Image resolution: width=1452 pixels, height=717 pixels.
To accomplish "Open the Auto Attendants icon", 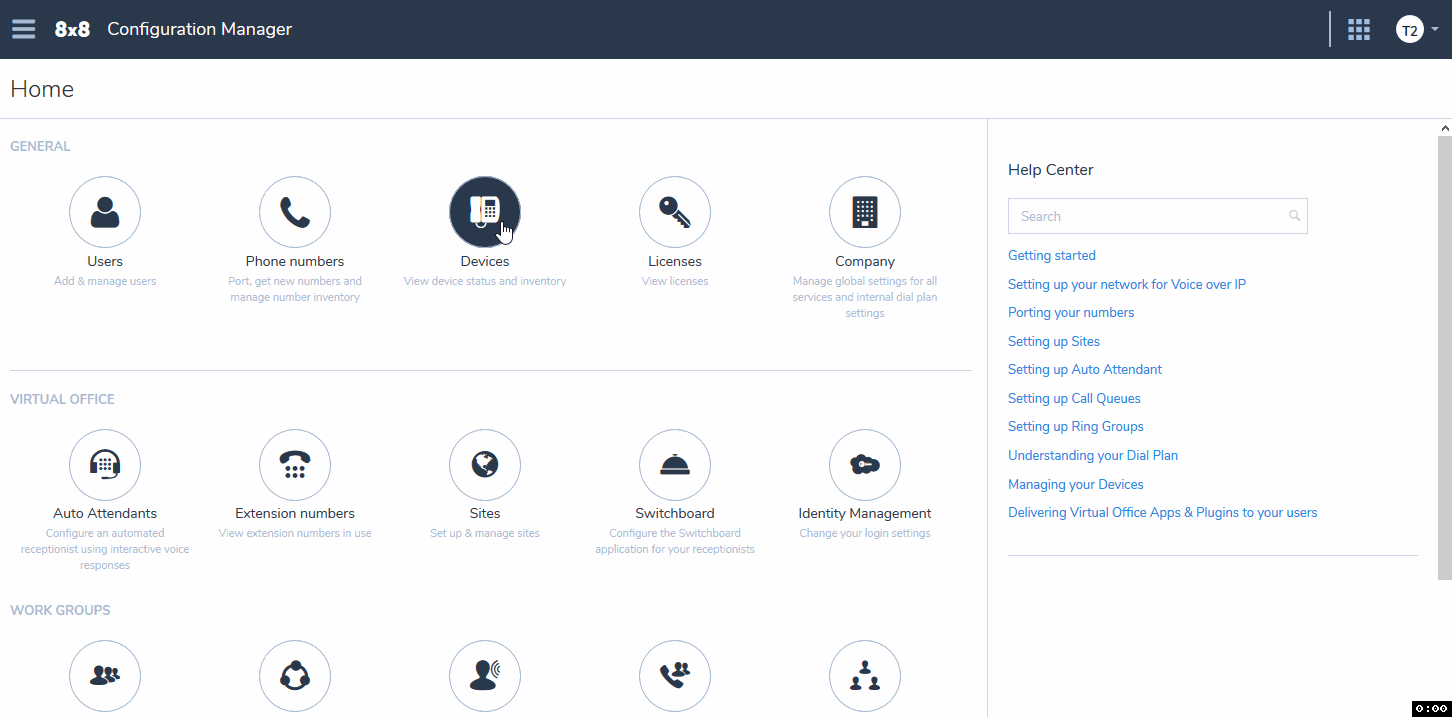I will (x=105, y=465).
